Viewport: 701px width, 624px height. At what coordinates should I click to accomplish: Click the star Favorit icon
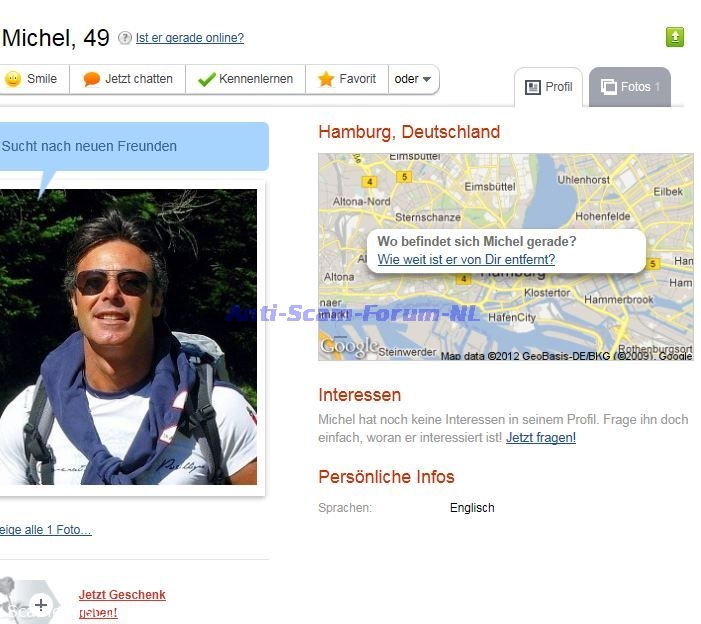pyautogui.click(x=326, y=79)
